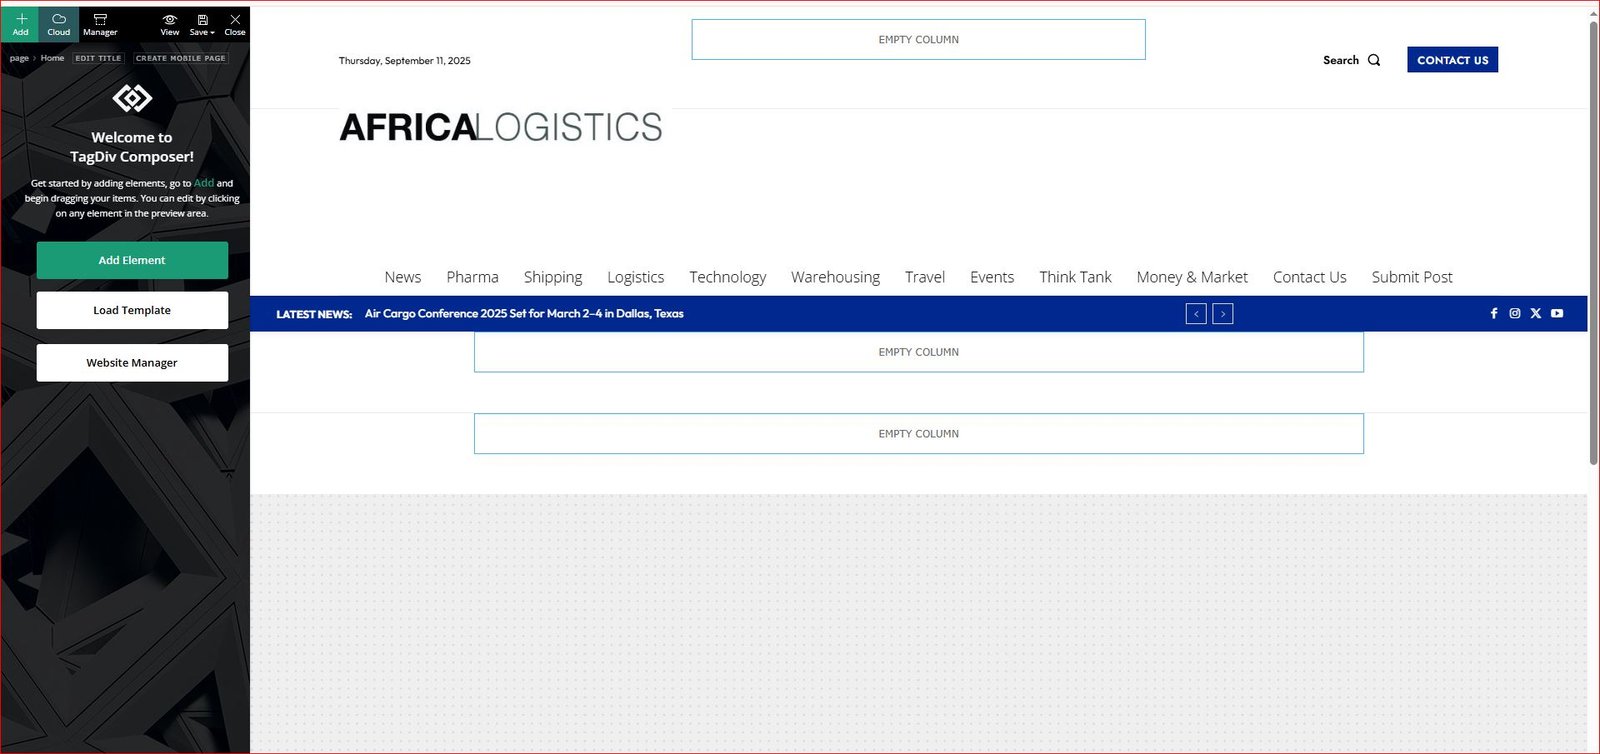The height and width of the screenshot is (754, 1600).
Task: Show previous latest news headline
Action: (x=1196, y=314)
